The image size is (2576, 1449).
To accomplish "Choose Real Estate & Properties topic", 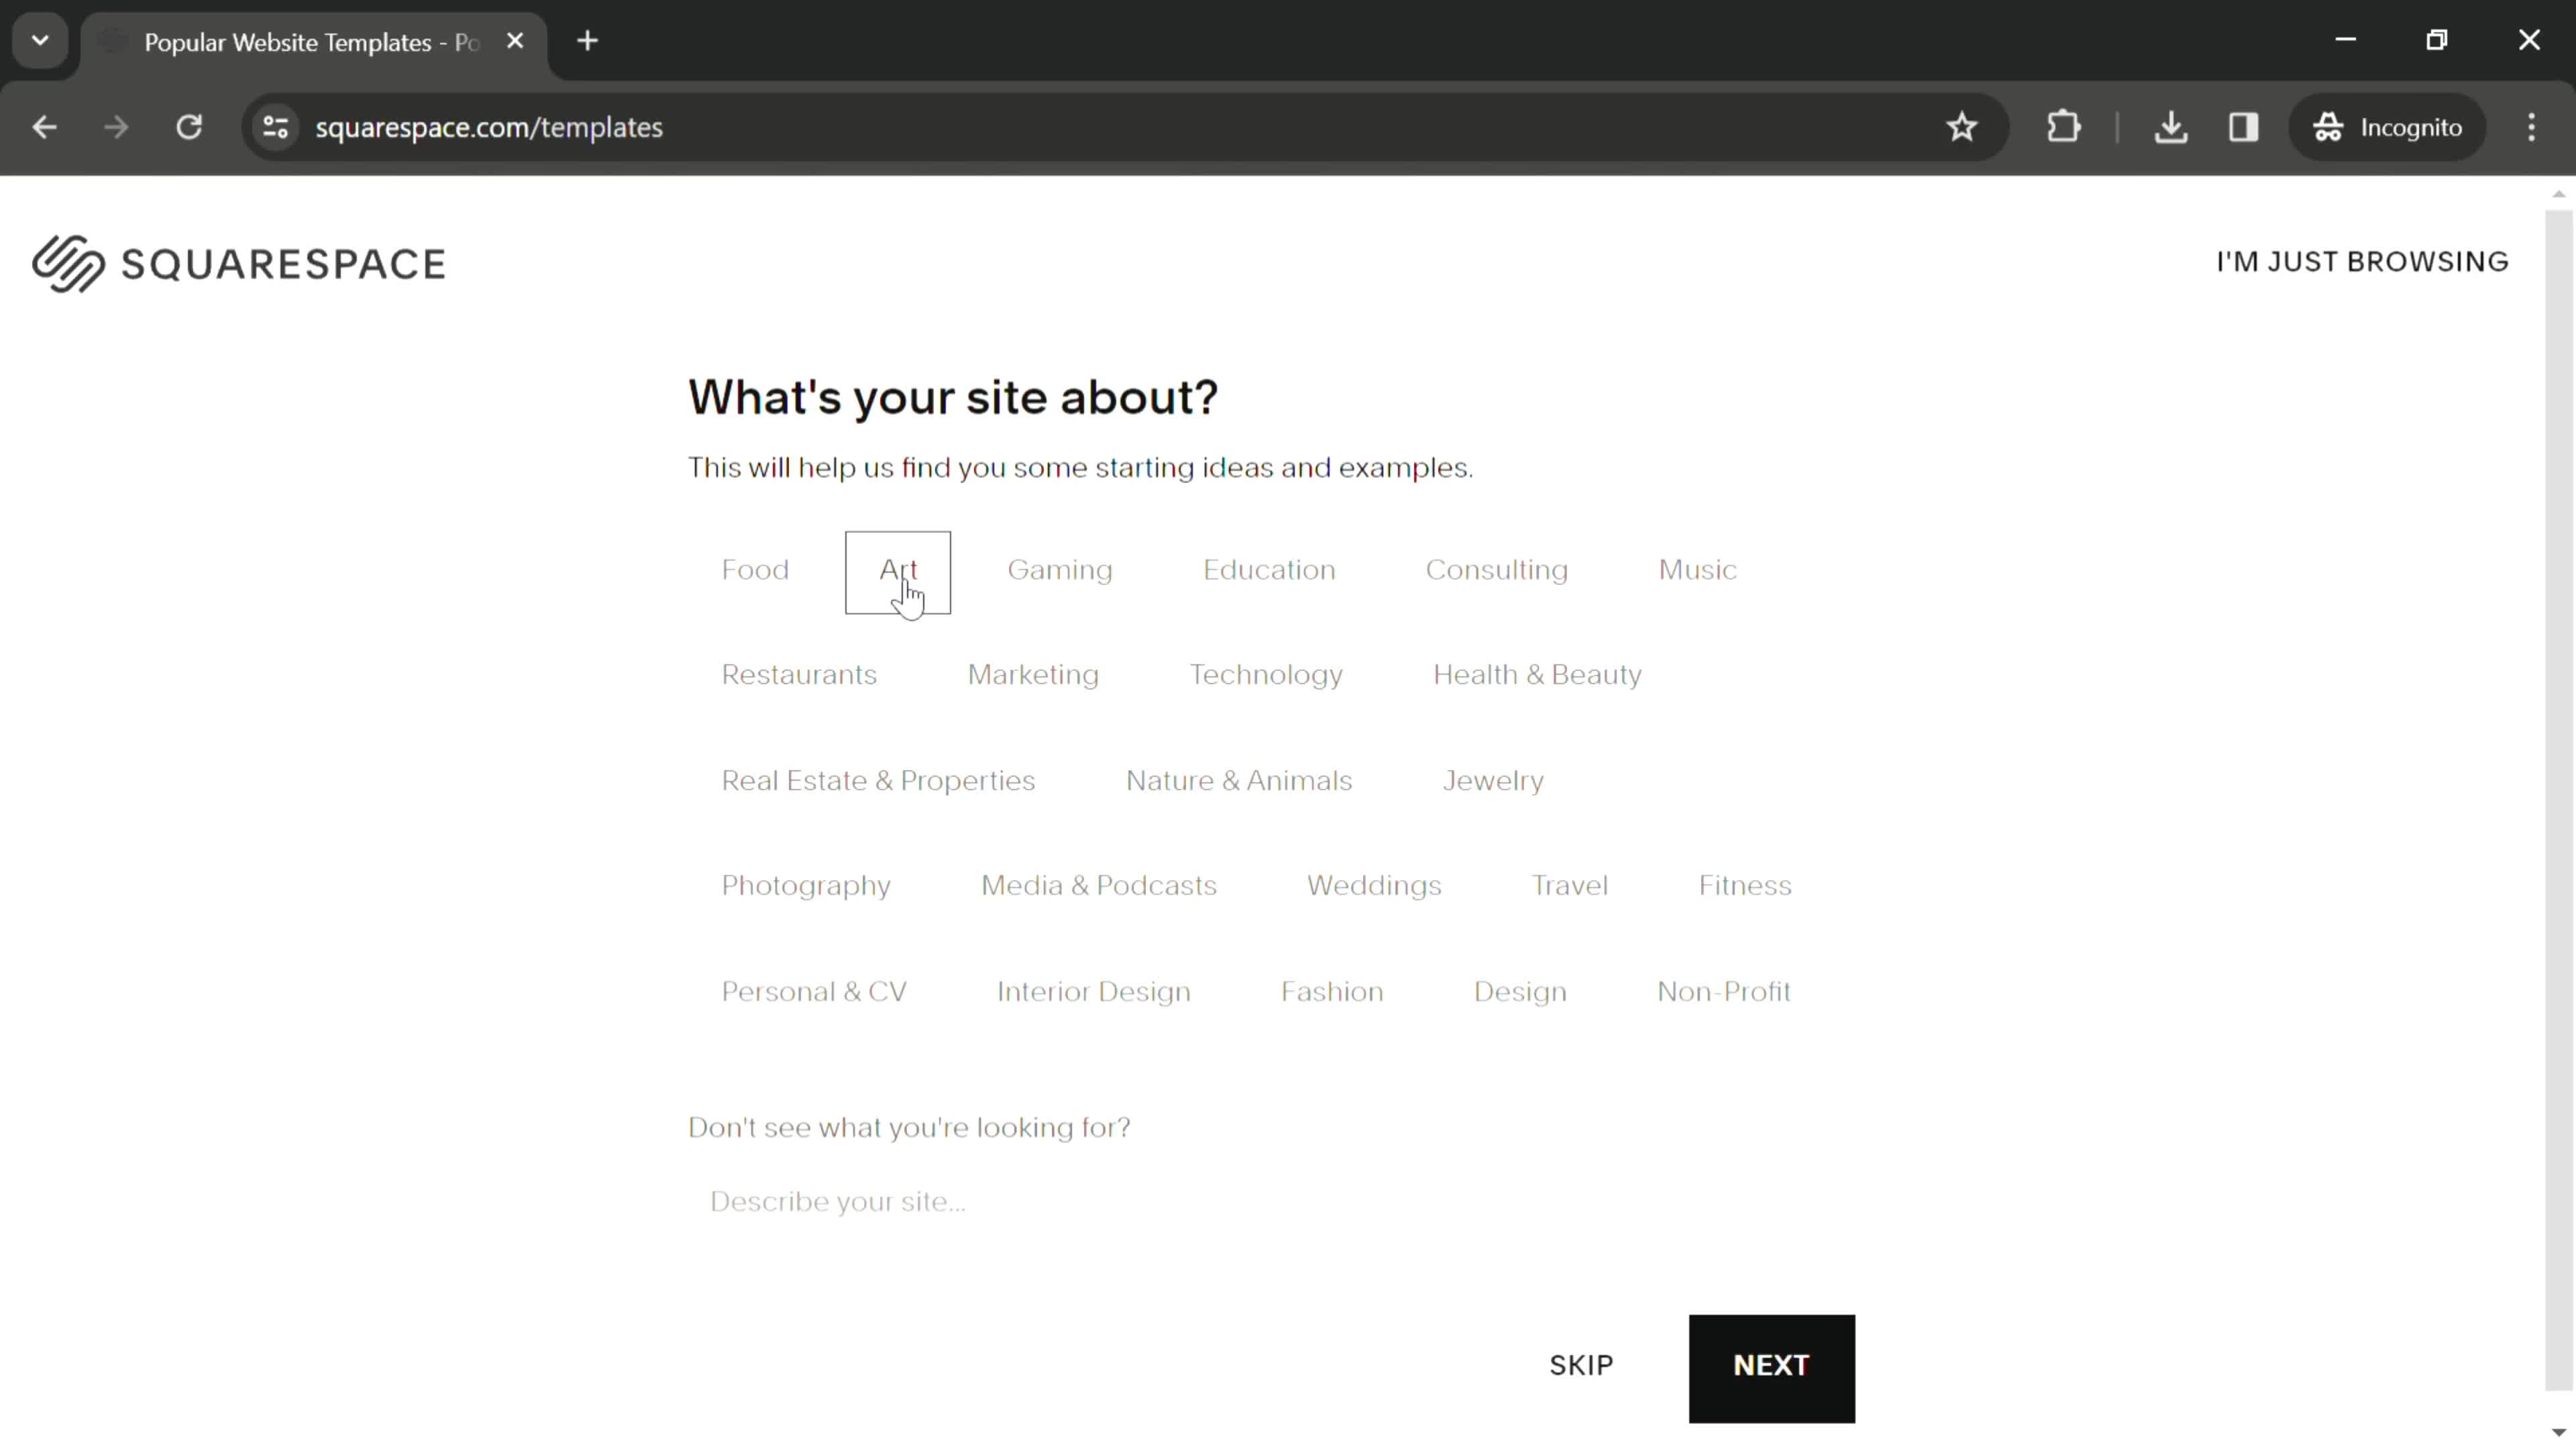I will pos(878,781).
